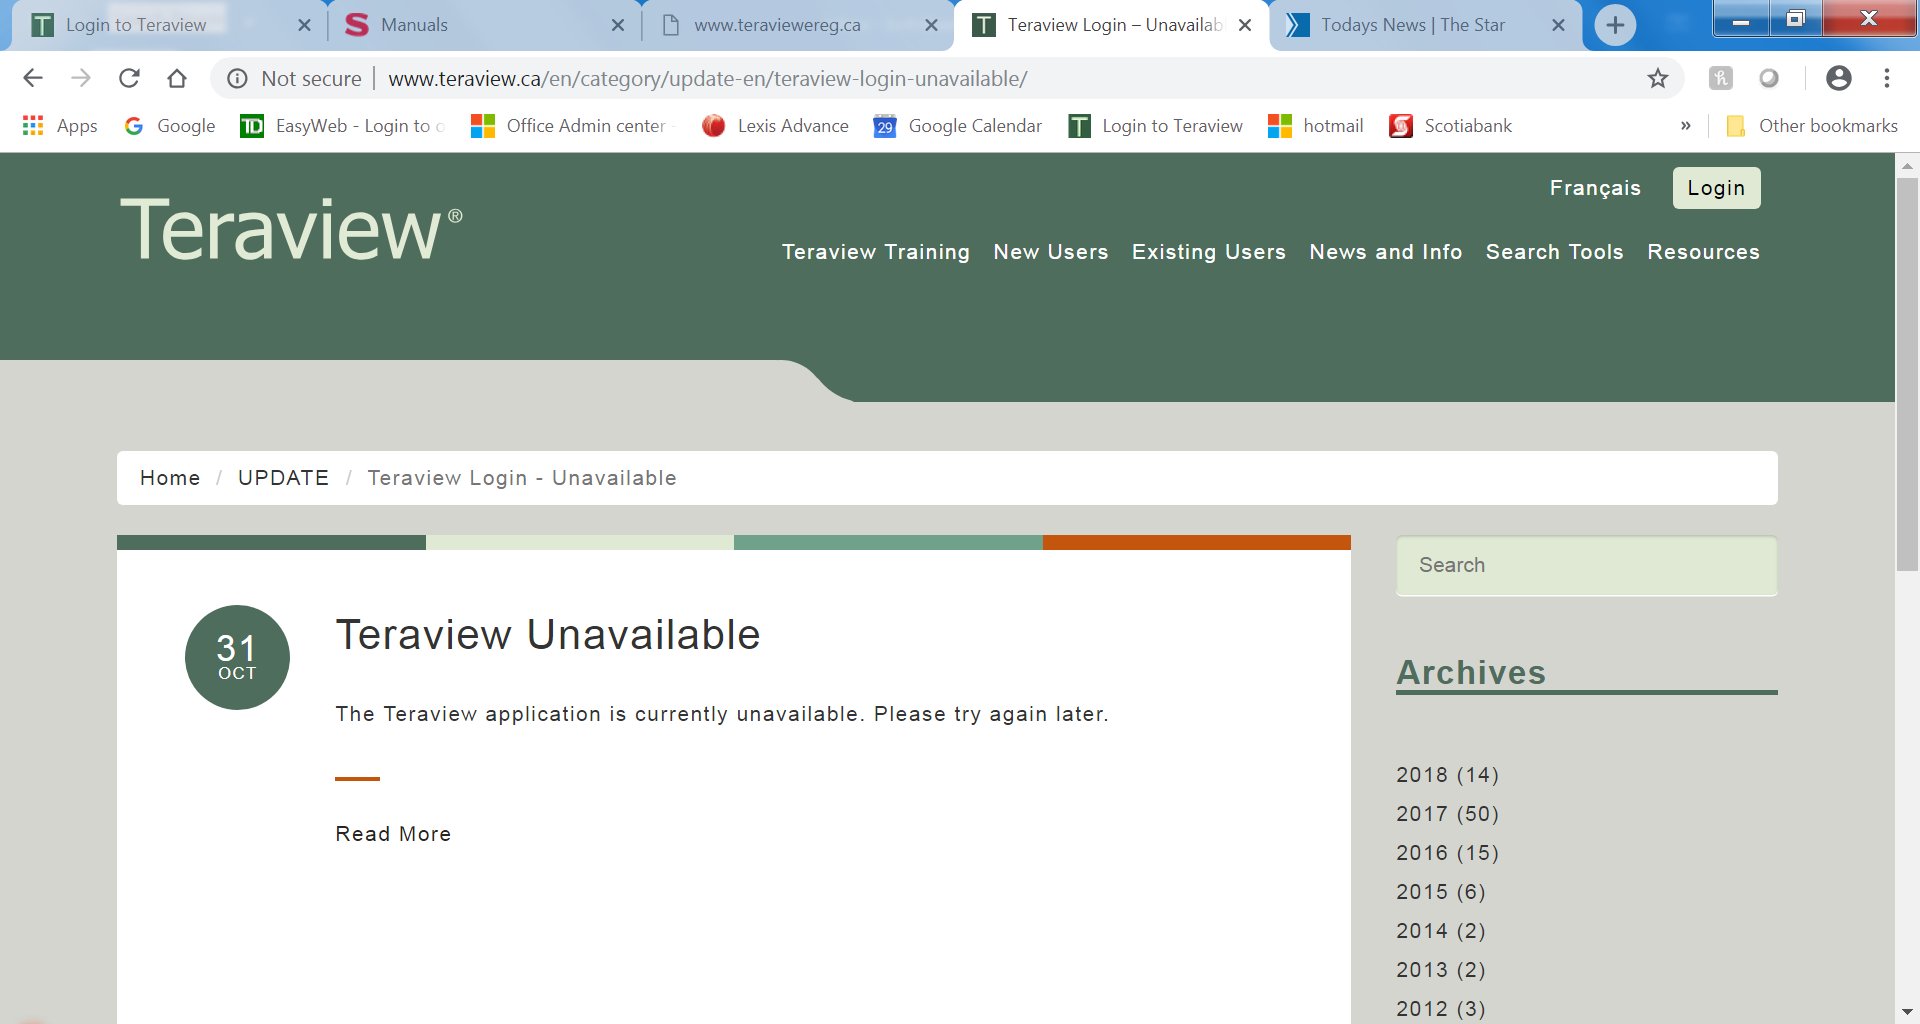
Task: Click the Login button
Action: [1716, 188]
